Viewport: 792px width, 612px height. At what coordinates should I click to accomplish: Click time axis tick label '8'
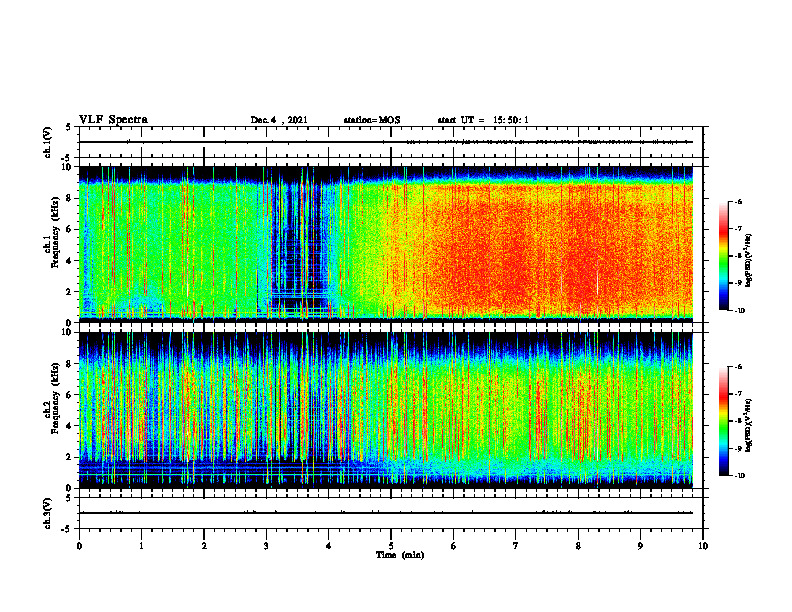tap(578, 546)
